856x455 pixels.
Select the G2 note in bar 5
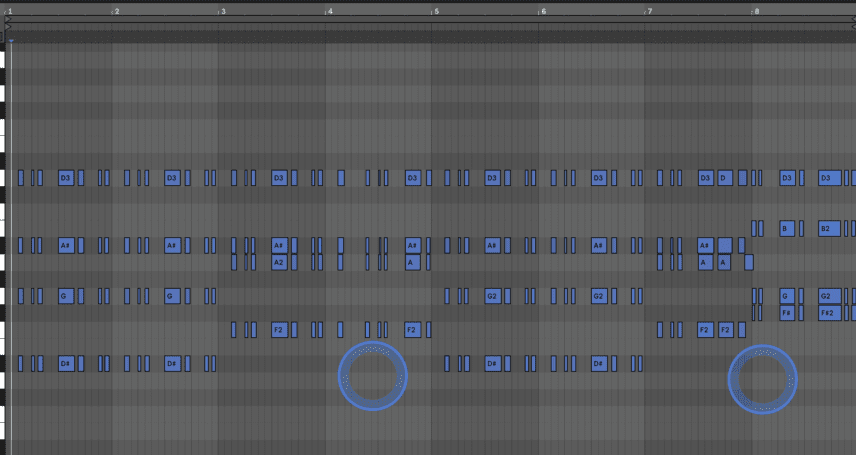click(x=493, y=296)
